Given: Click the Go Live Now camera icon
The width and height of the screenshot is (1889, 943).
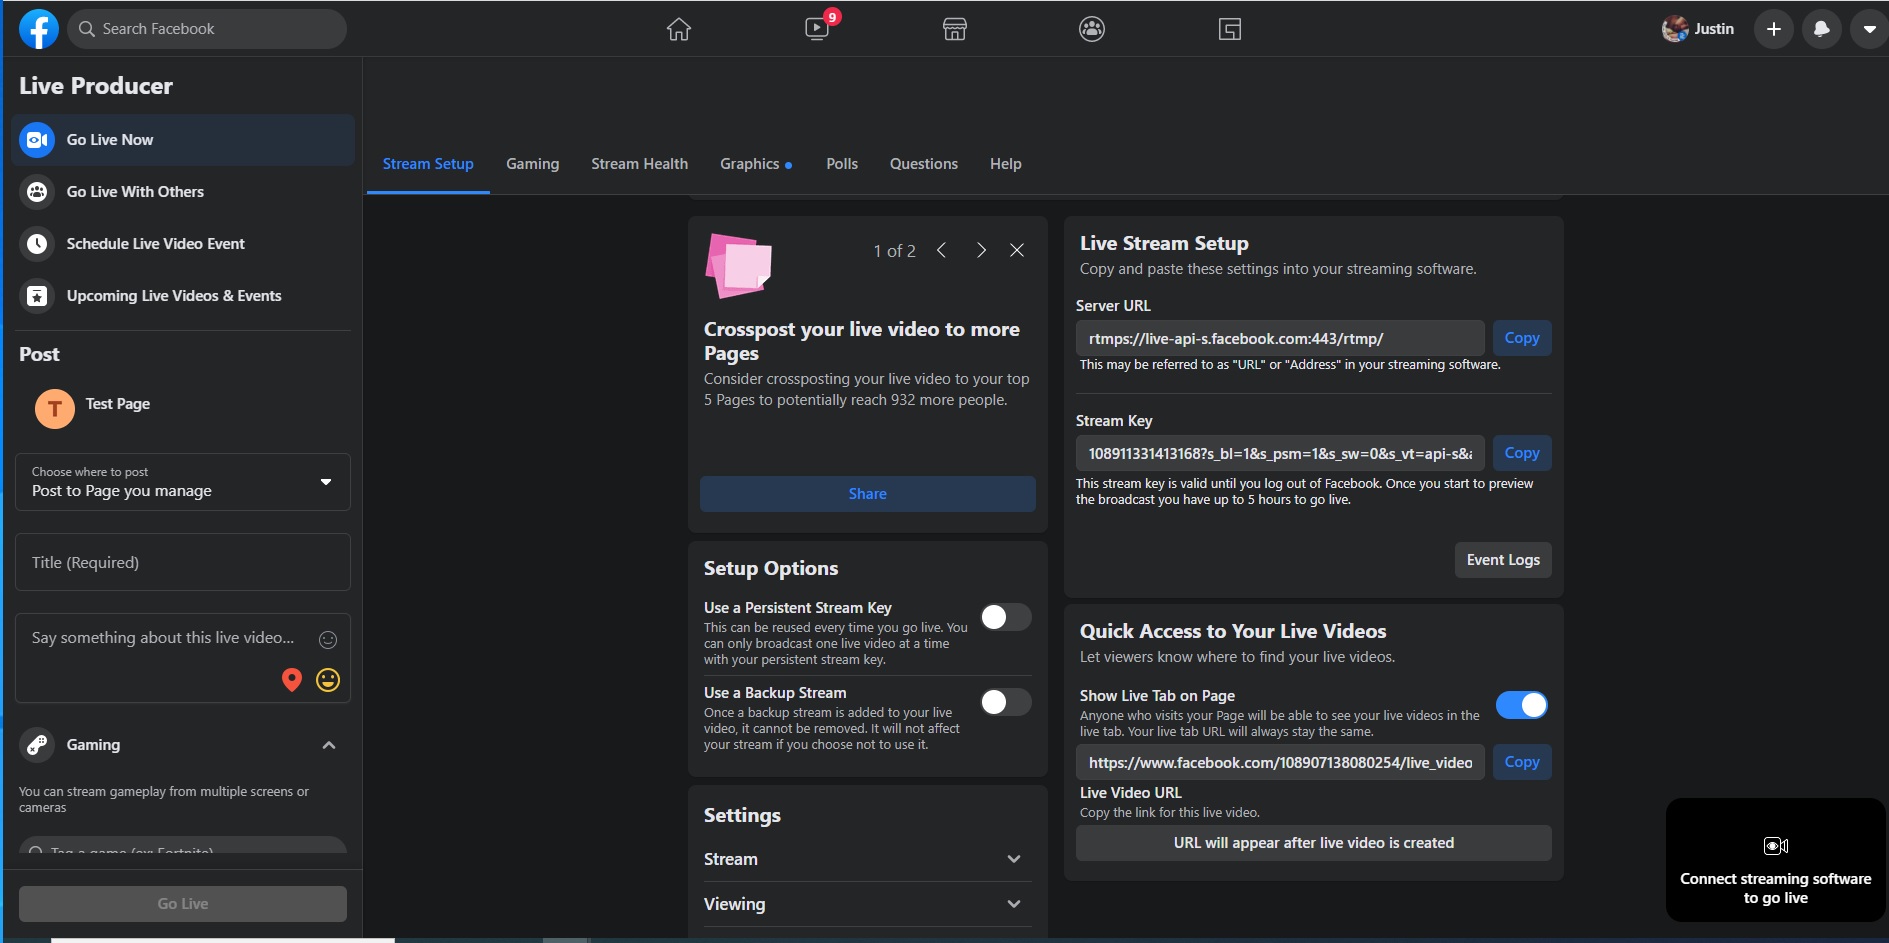Looking at the screenshot, I should [x=37, y=140].
